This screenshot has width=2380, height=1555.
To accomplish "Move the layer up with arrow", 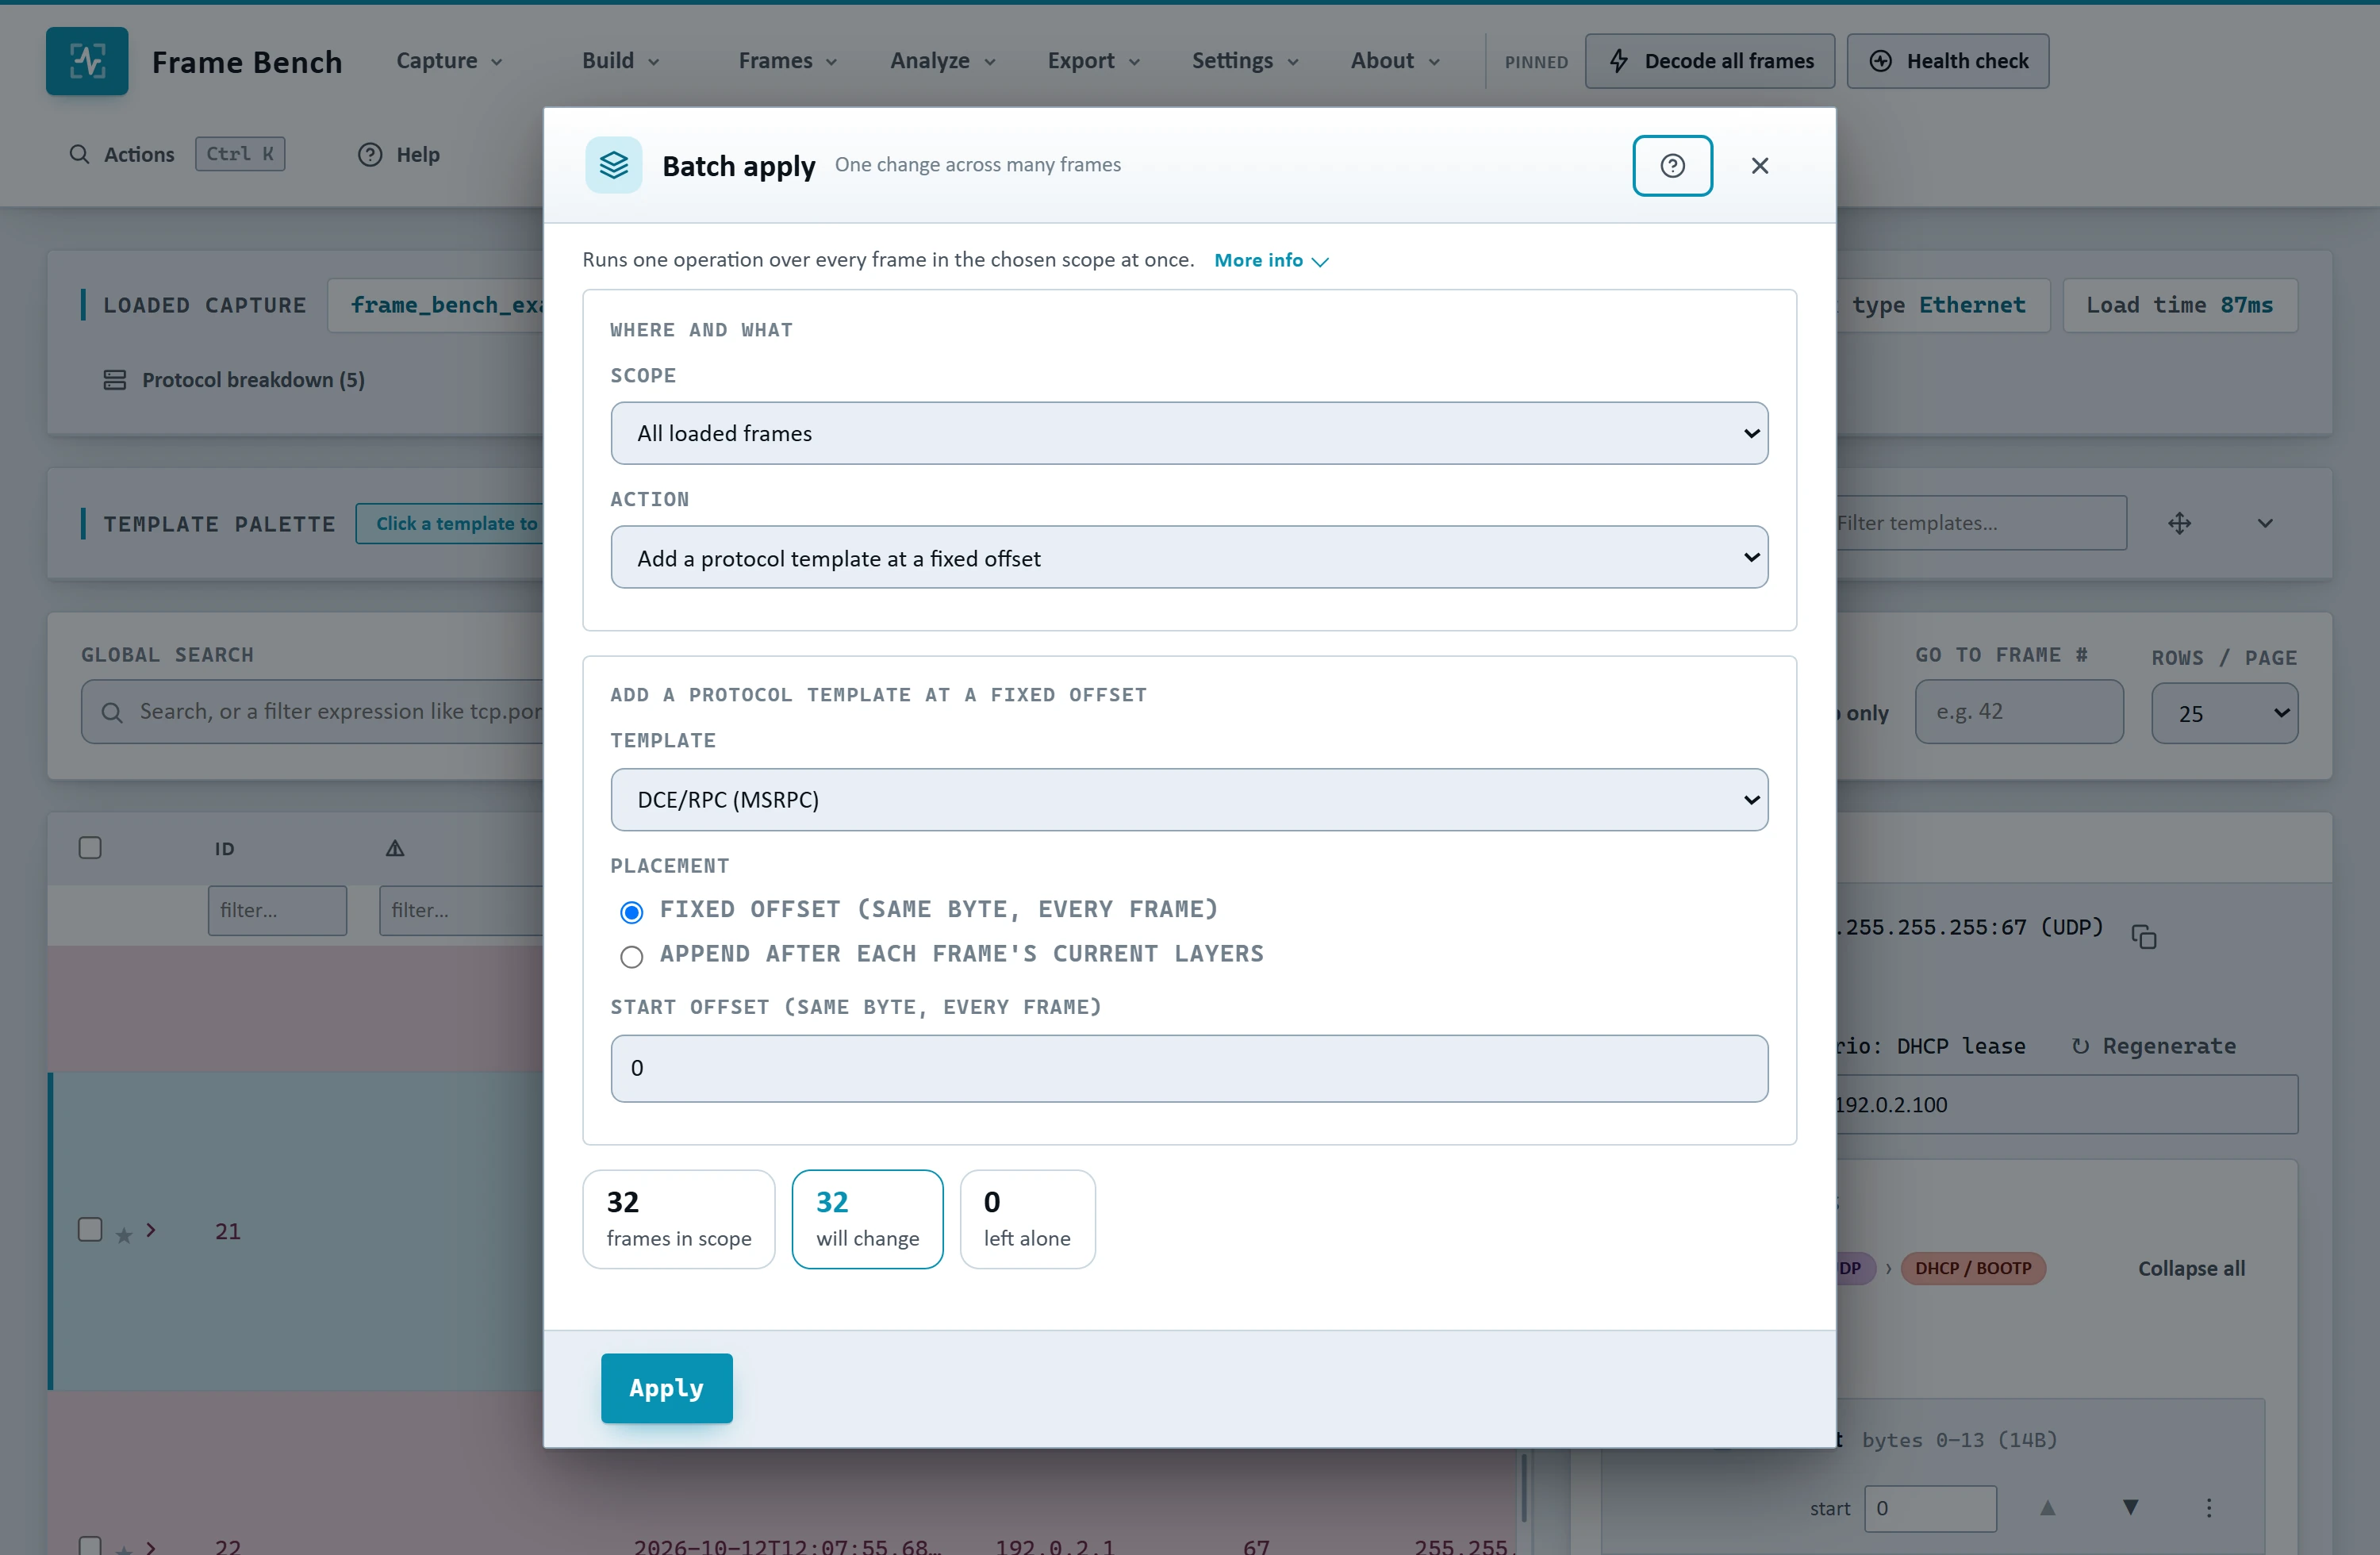I will [2048, 1507].
